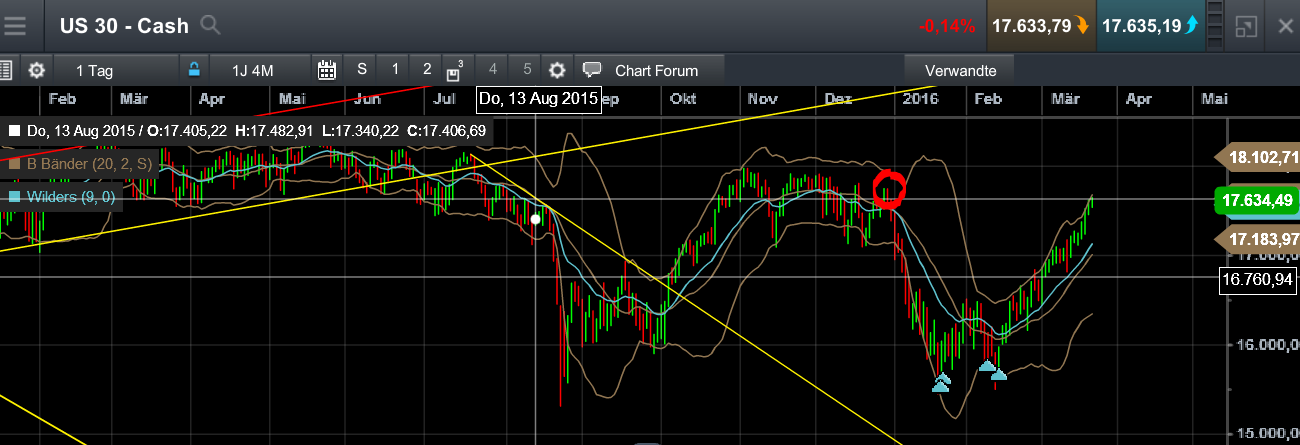The width and height of the screenshot is (1300, 445).
Task: Click the white crosshair point on chart
Action: click(x=536, y=219)
